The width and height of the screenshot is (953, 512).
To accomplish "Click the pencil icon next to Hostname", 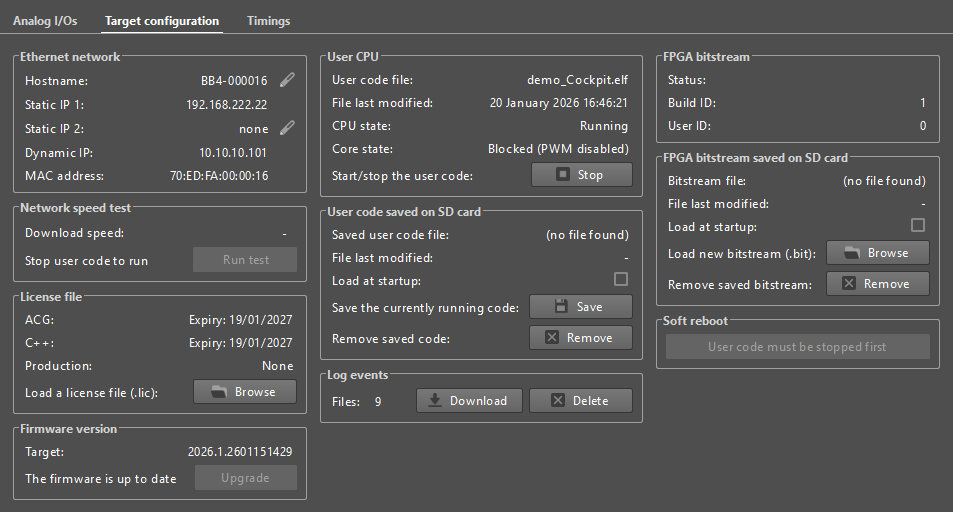I will [x=287, y=80].
